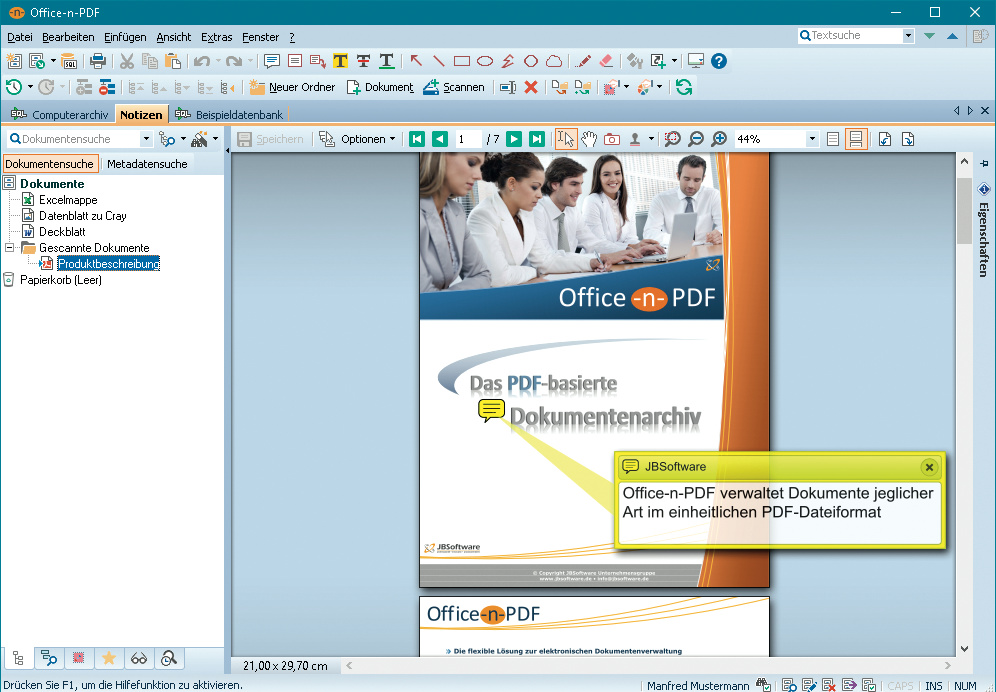996x692 pixels.
Task: Go to next page arrow
Action: (x=514, y=139)
